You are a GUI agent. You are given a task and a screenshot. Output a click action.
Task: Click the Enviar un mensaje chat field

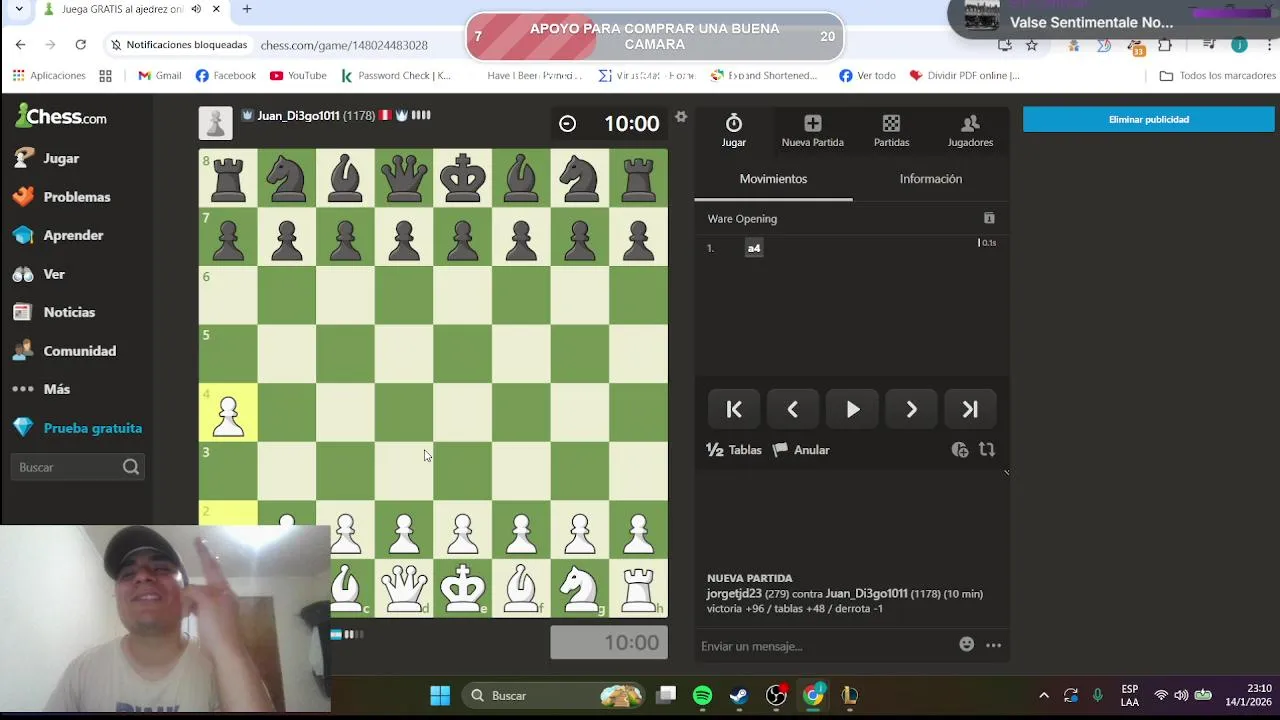tap(825, 646)
